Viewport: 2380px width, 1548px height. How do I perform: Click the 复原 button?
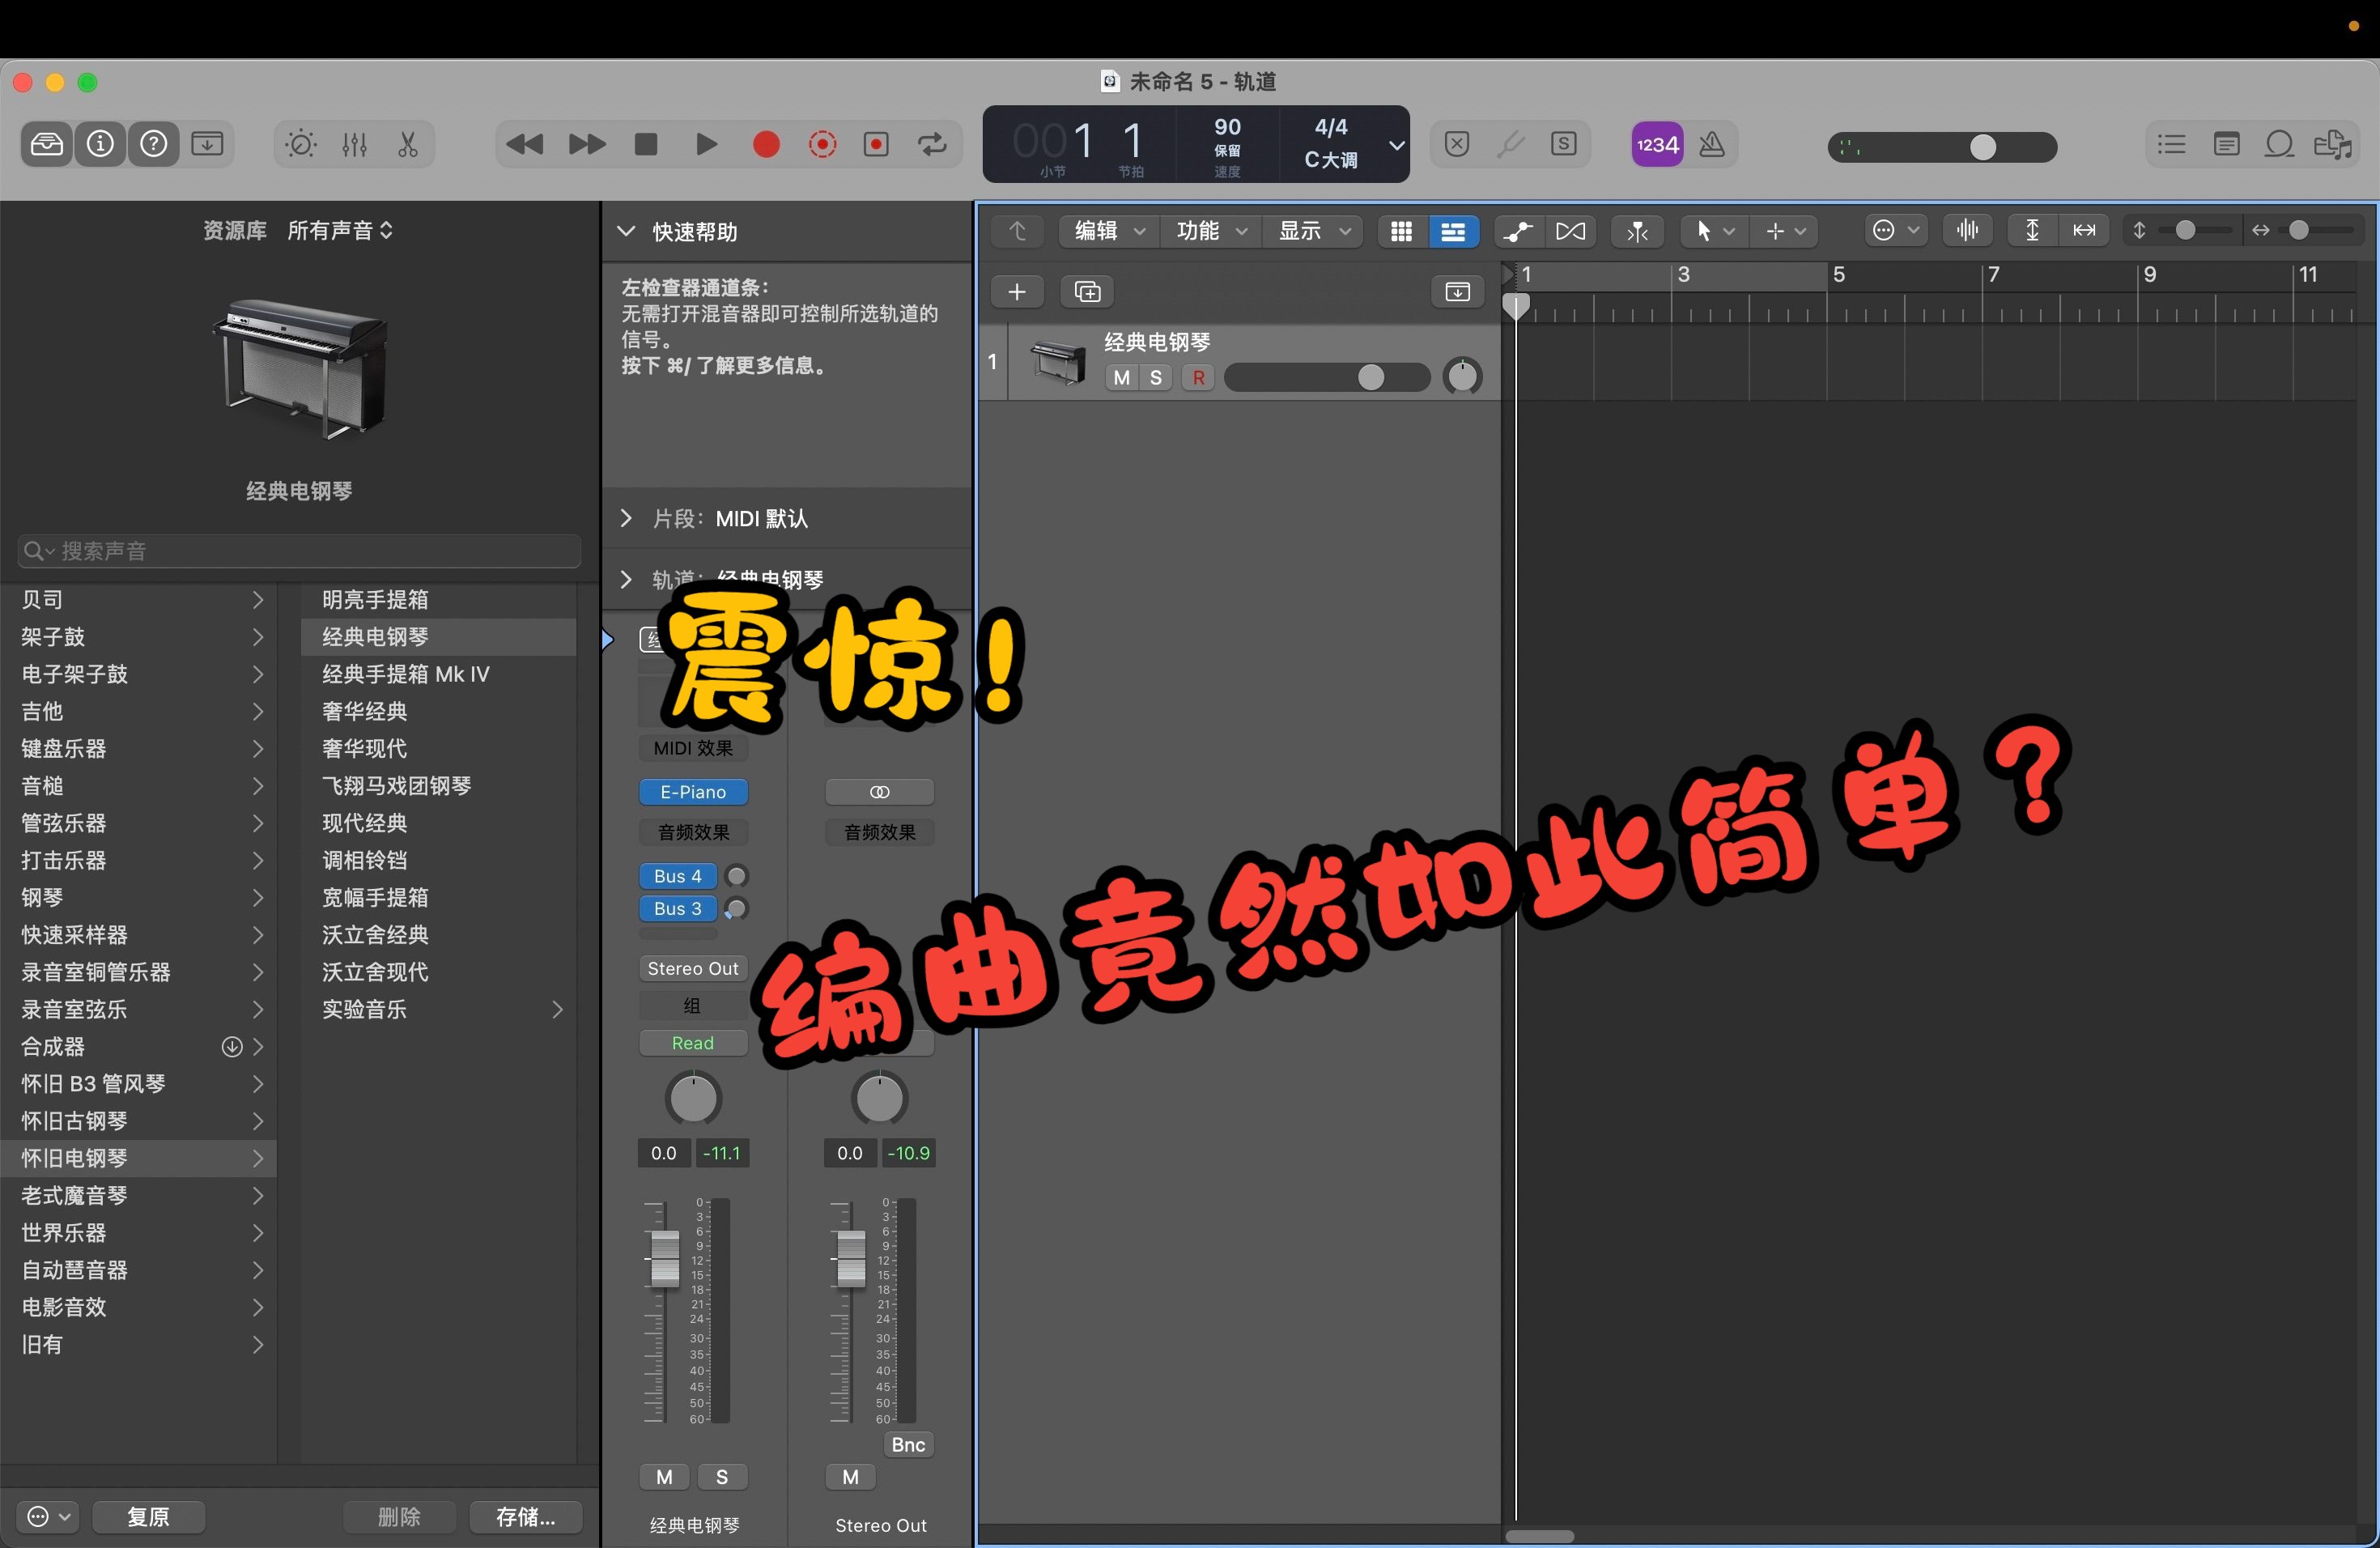(148, 1517)
